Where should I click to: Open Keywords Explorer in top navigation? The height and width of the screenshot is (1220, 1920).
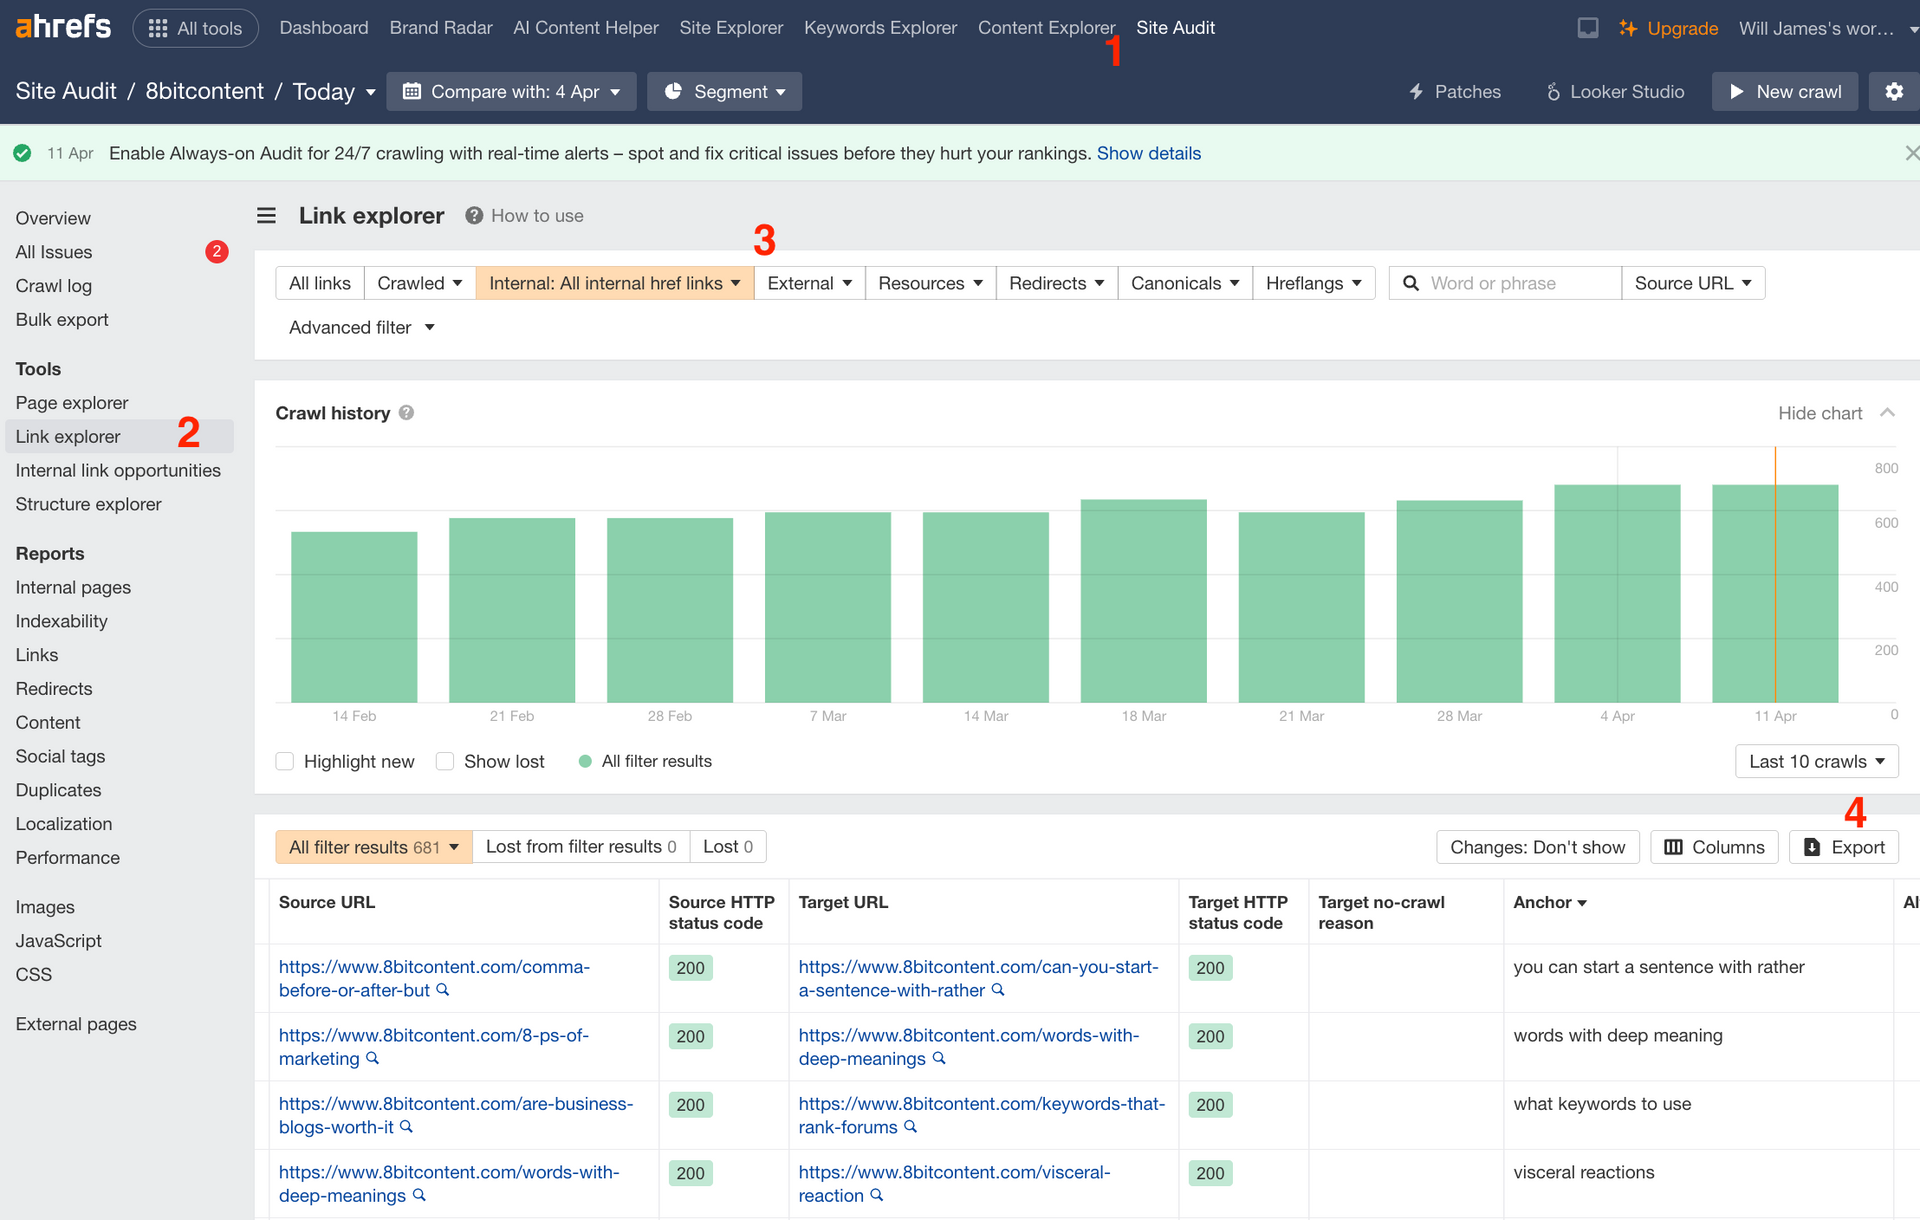[x=880, y=28]
